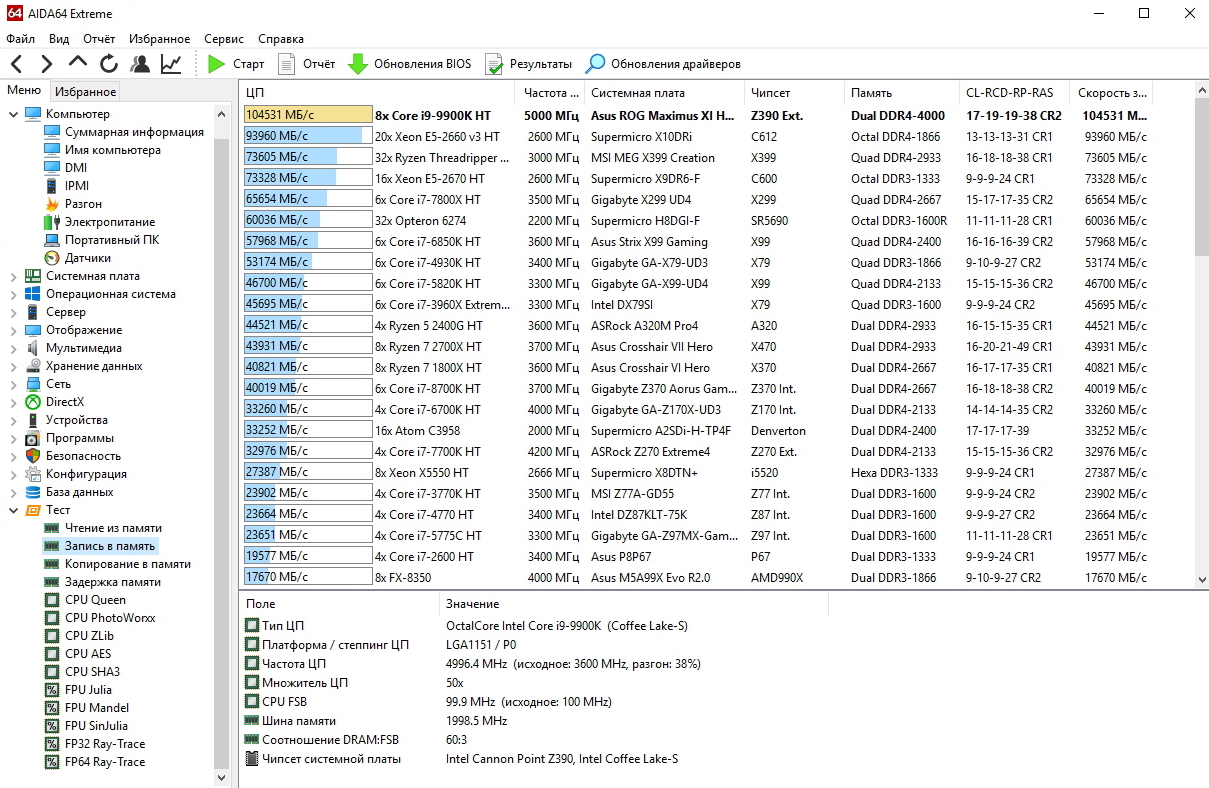This screenshot has height=788, width=1209.
Task: Expand the Операционная система node
Action: coord(13,294)
